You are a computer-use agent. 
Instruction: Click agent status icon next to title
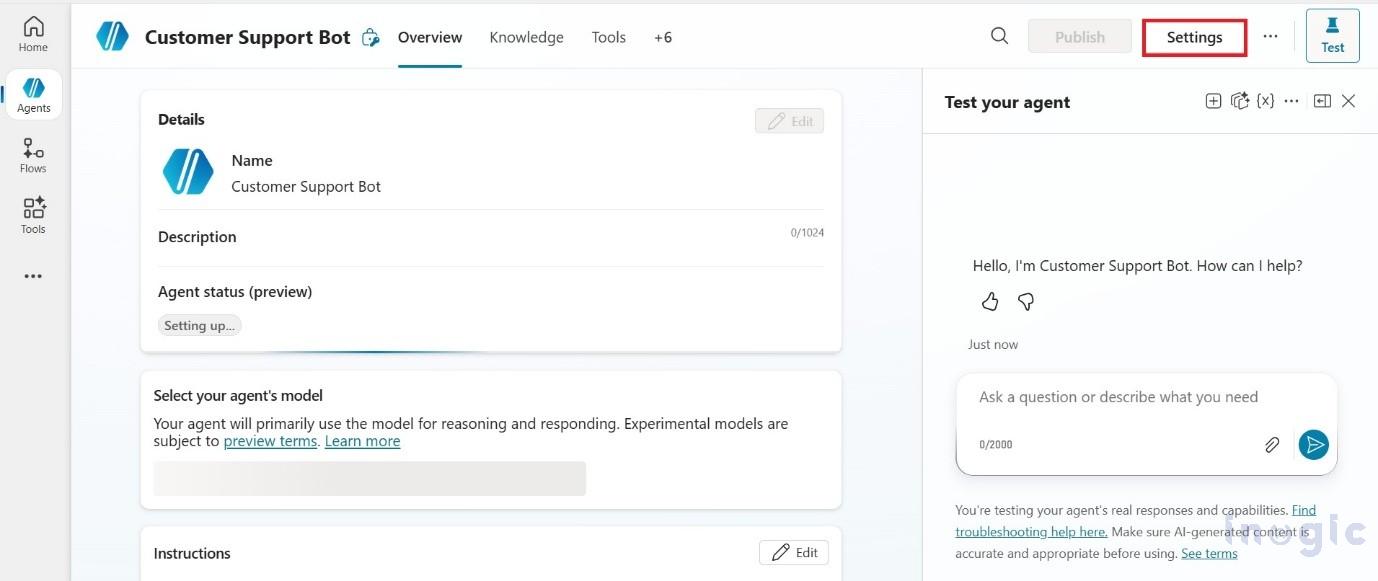[x=371, y=38]
